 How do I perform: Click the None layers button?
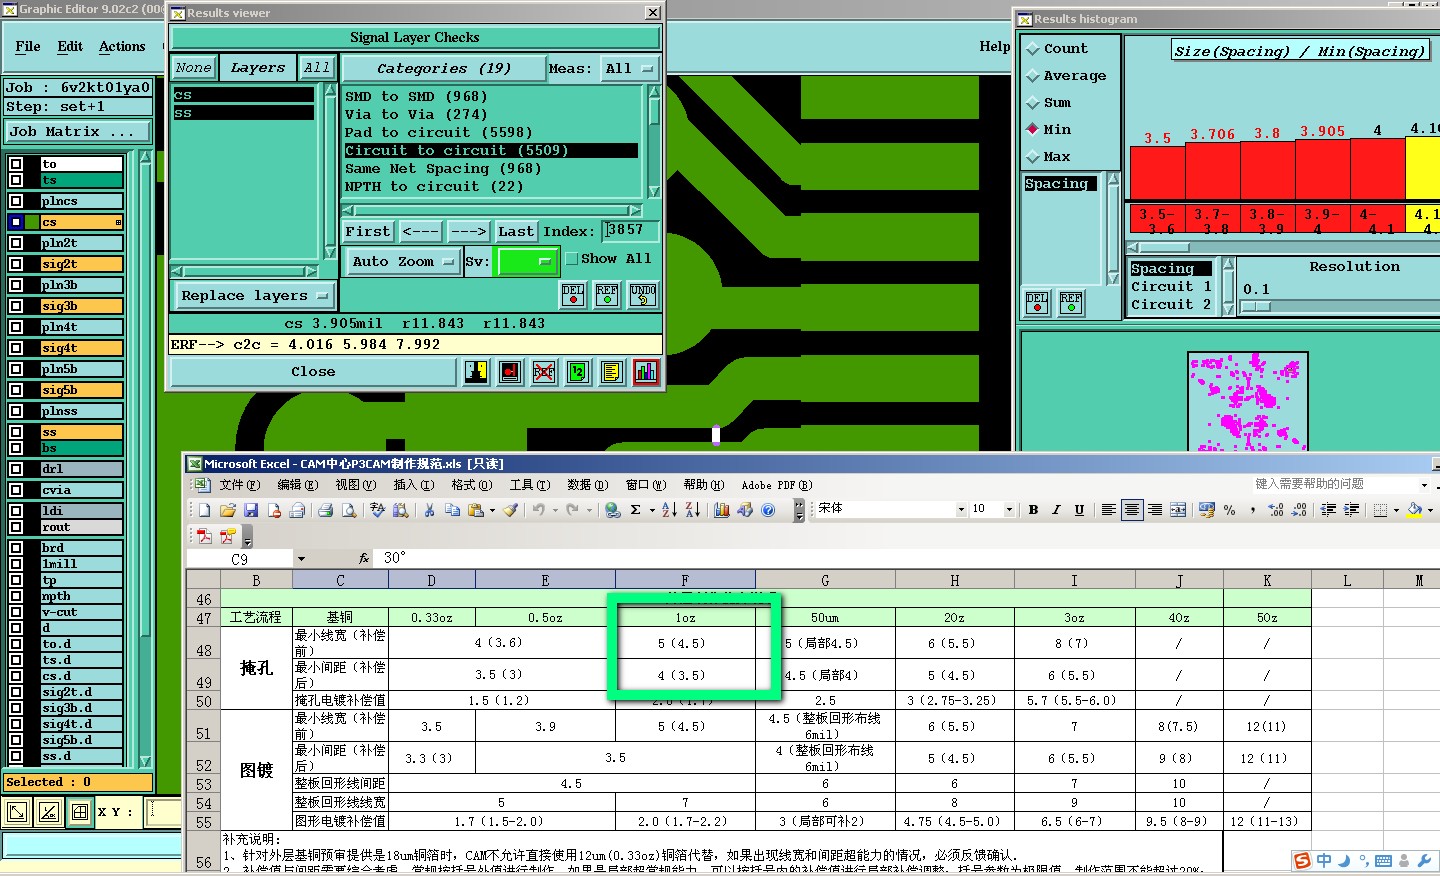click(x=193, y=68)
